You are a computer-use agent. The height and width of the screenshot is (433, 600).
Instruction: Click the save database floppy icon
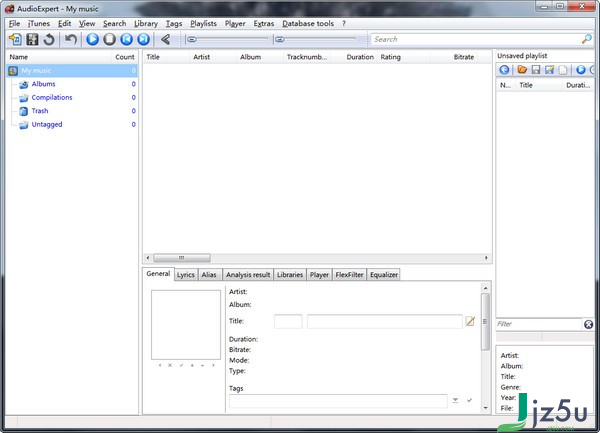(x=32, y=39)
